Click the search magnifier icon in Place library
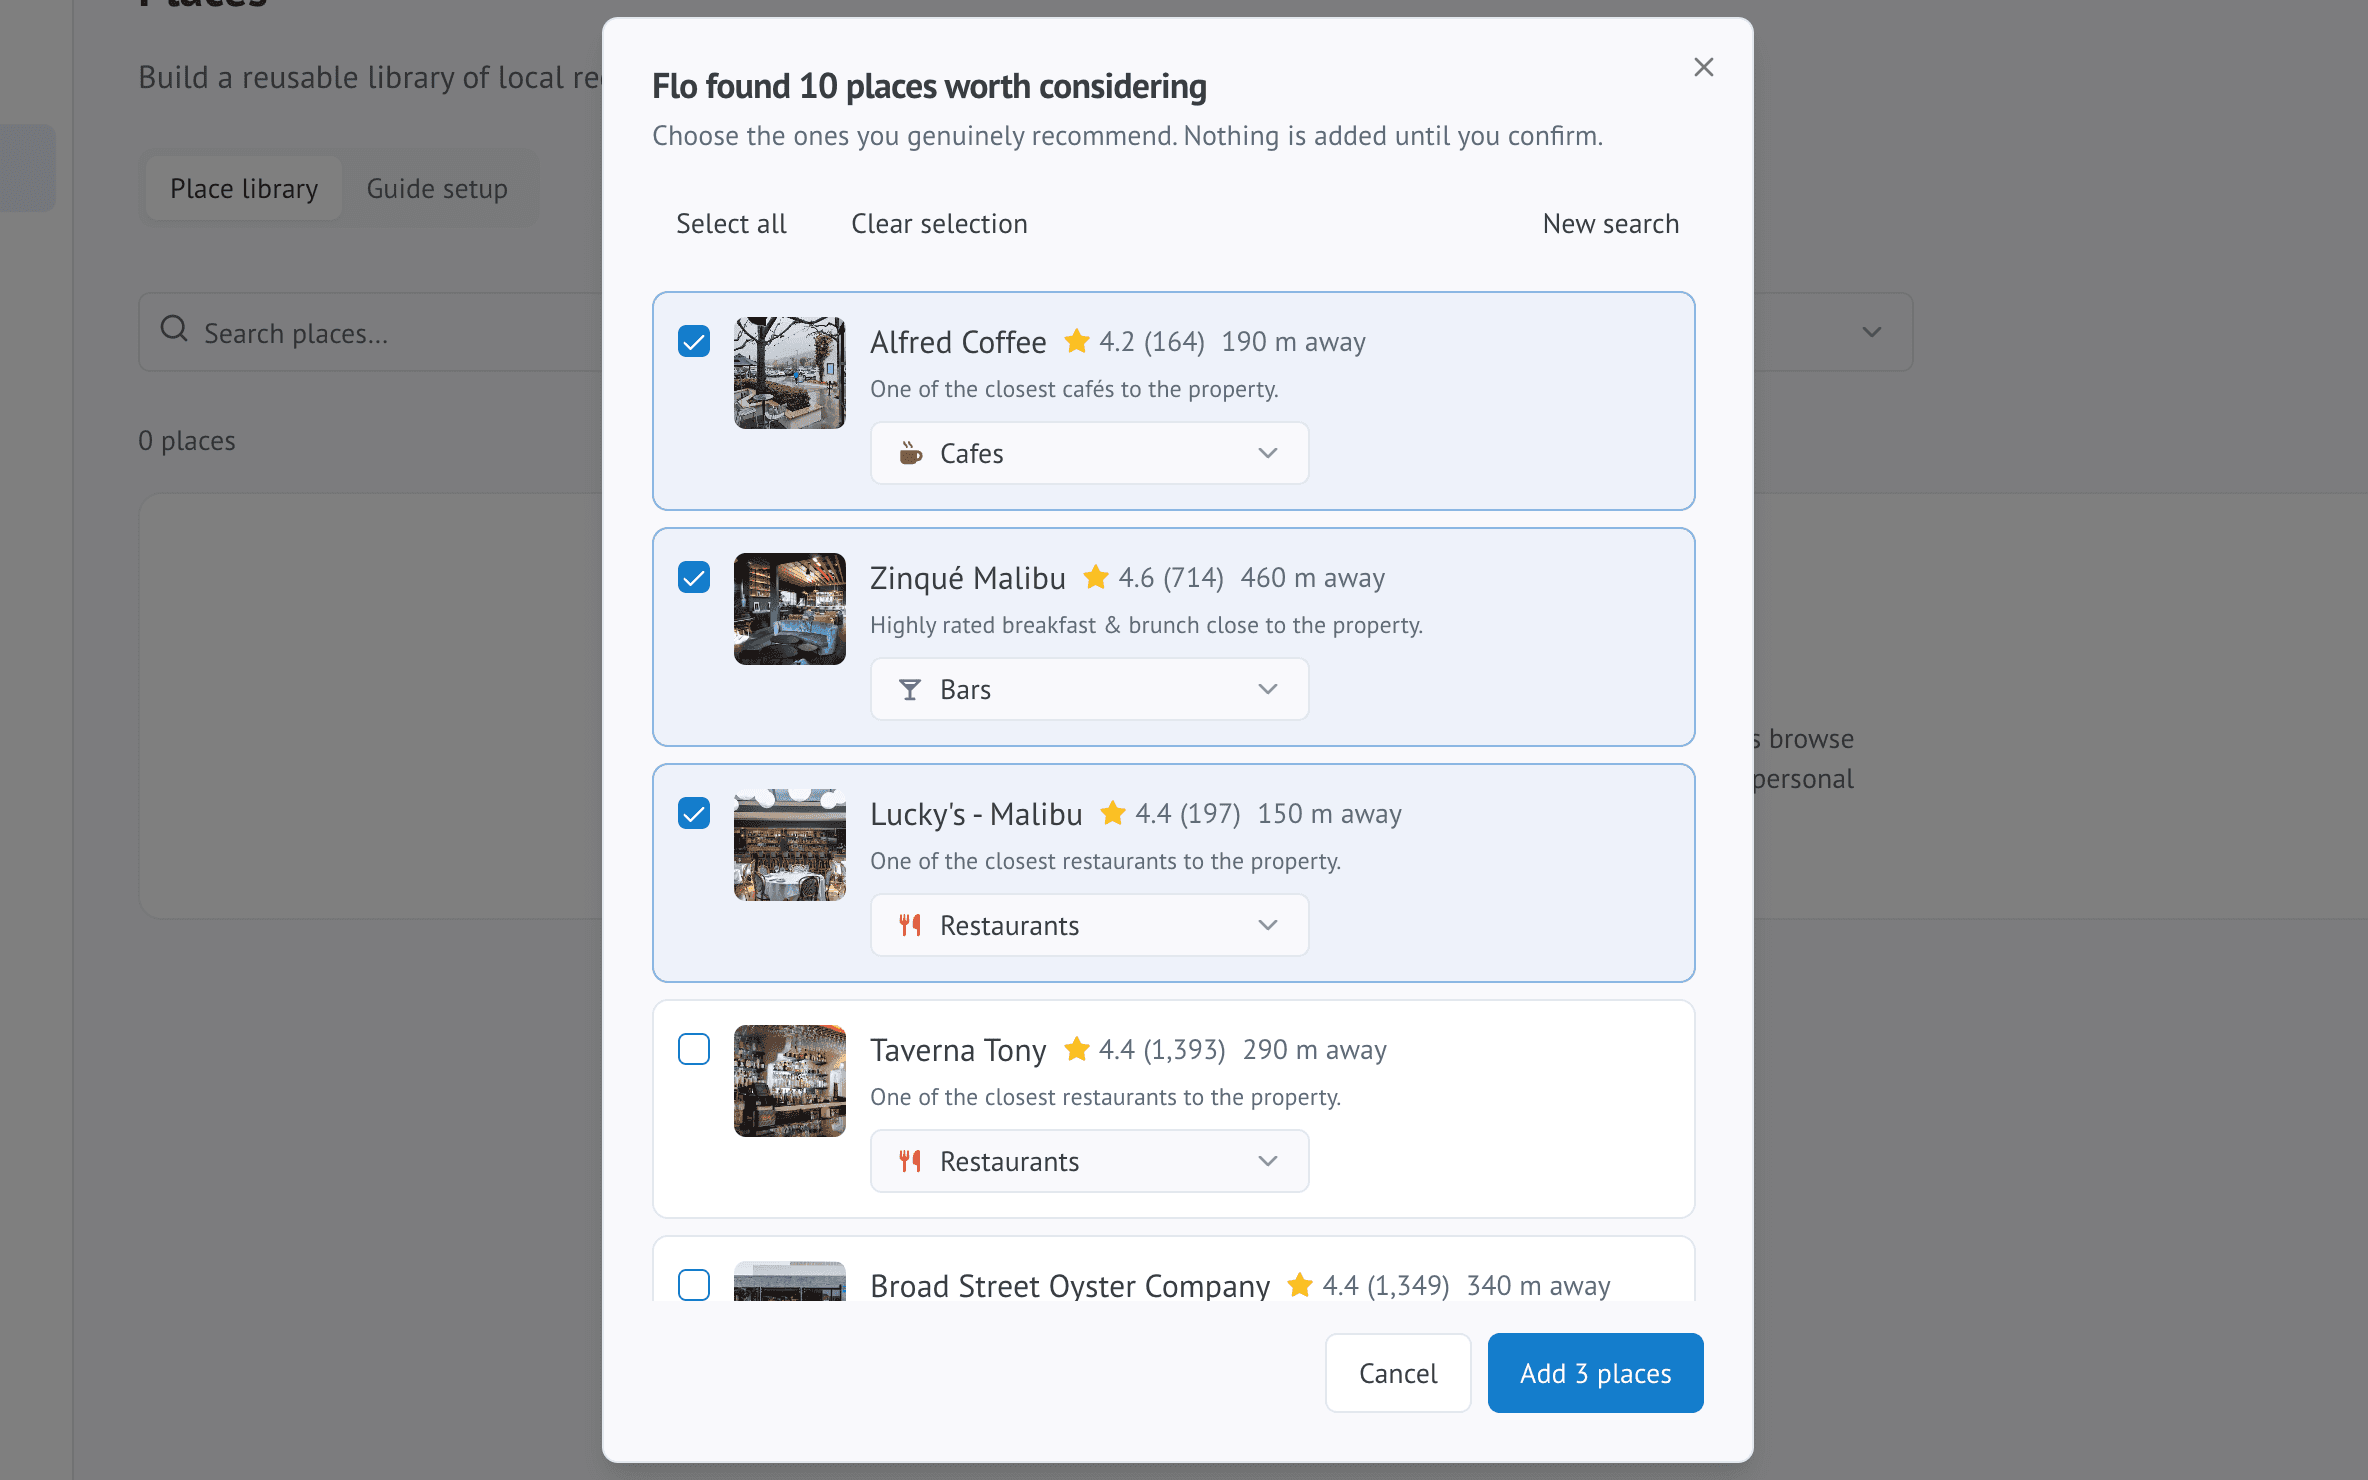Image resolution: width=2368 pixels, height=1480 pixels. (174, 329)
